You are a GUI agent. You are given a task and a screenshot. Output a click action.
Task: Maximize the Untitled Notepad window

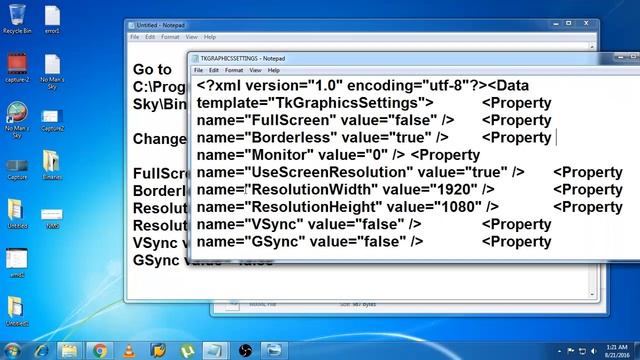[568, 24]
